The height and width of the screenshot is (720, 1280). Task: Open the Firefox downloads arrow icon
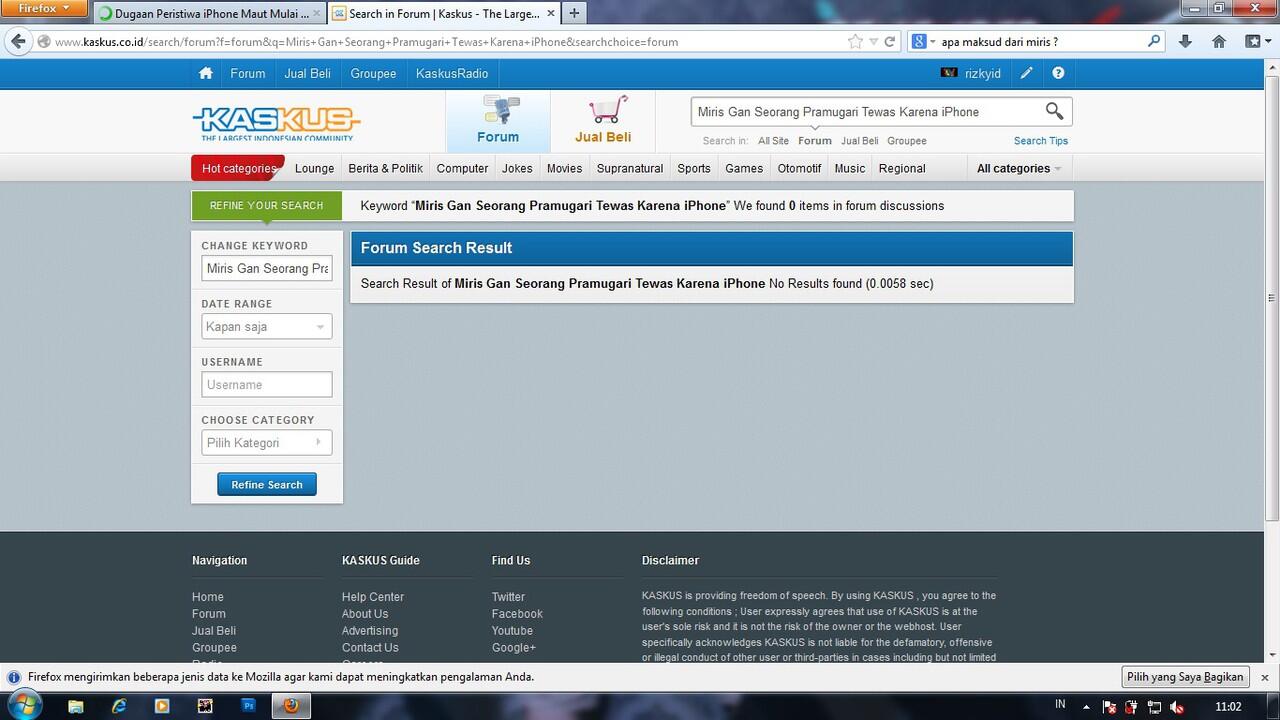[1185, 41]
